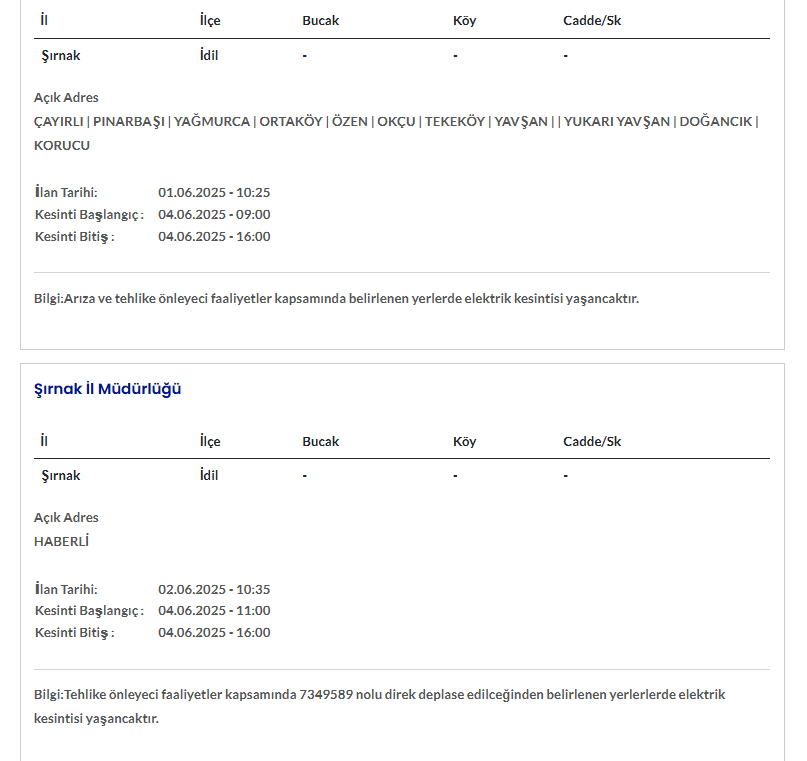Image resolution: width=807 pixels, height=761 pixels.
Task: Click the outage start 04.06.2025 - 11:00
Action: tap(214, 611)
